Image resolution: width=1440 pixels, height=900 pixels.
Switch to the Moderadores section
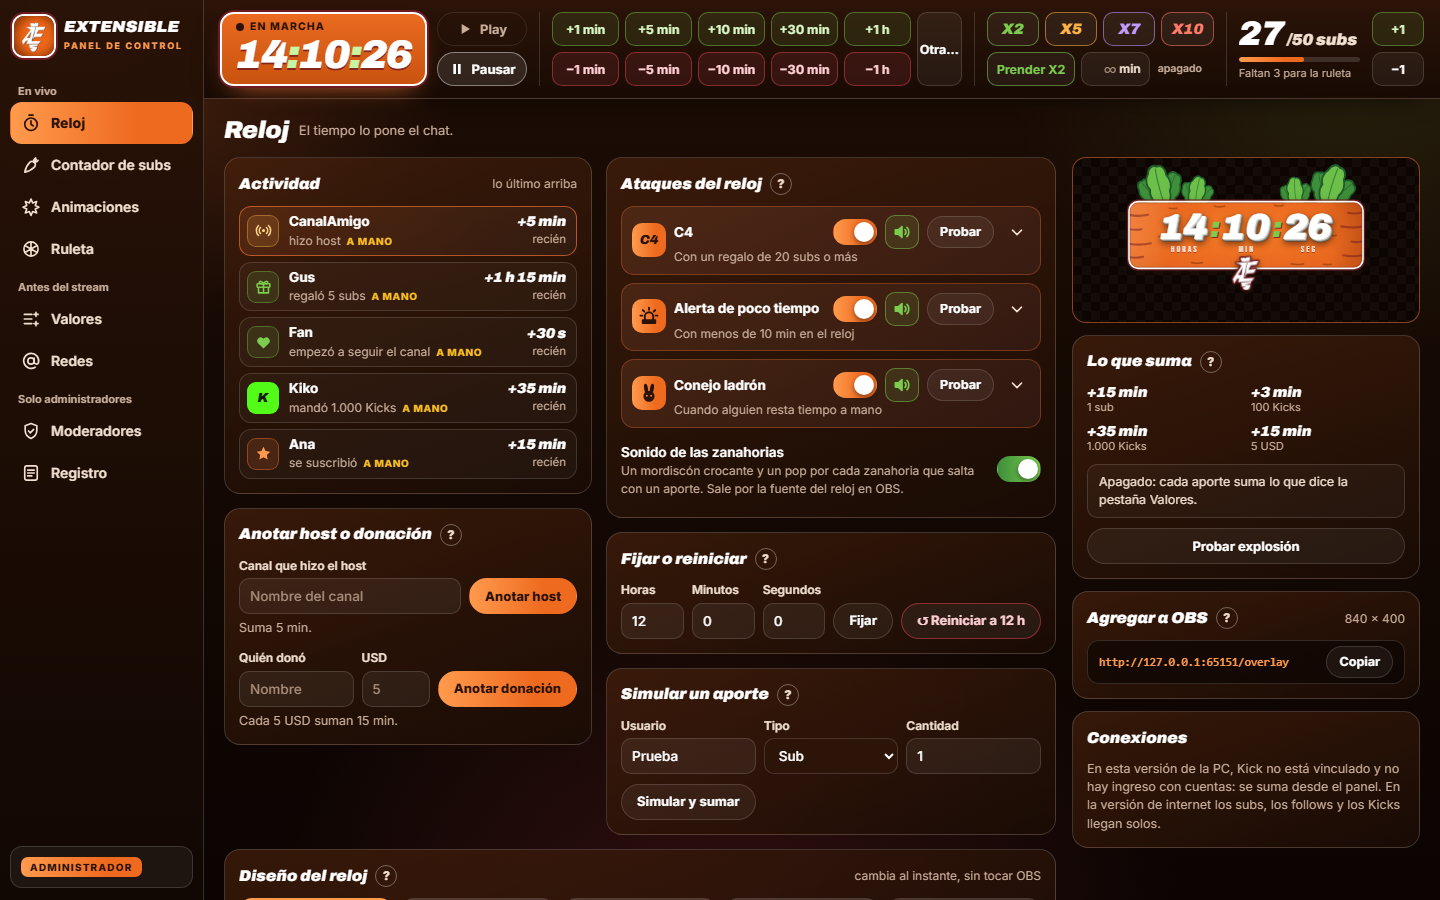(101, 431)
